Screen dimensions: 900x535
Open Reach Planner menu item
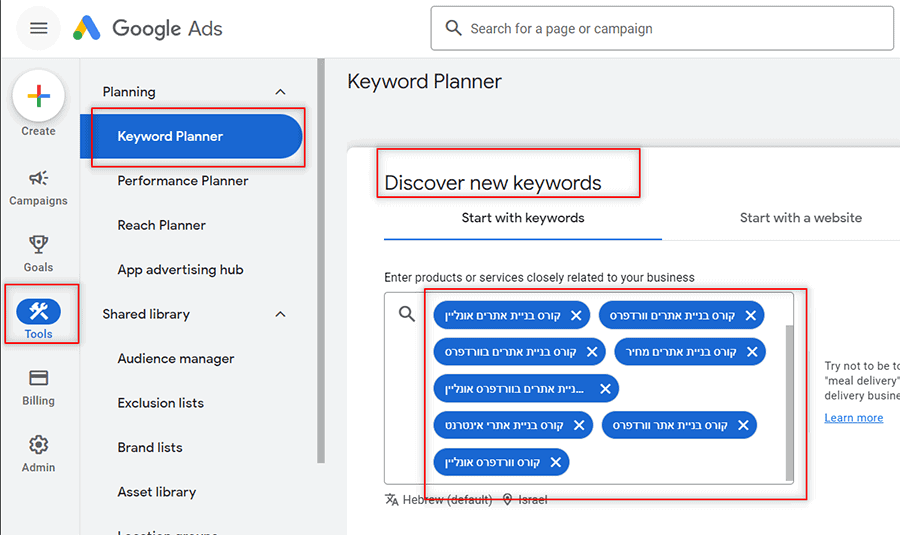pos(161,225)
